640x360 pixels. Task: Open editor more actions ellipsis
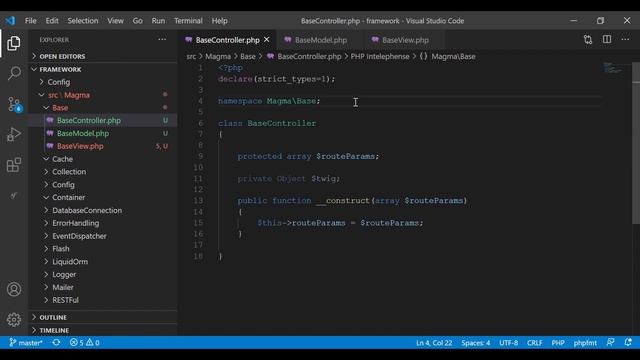click(x=625, y=40)
